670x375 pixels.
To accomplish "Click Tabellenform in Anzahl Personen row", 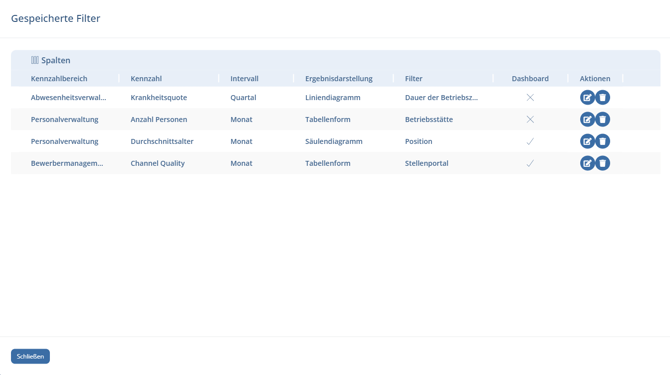I will (x=328, y=119).
